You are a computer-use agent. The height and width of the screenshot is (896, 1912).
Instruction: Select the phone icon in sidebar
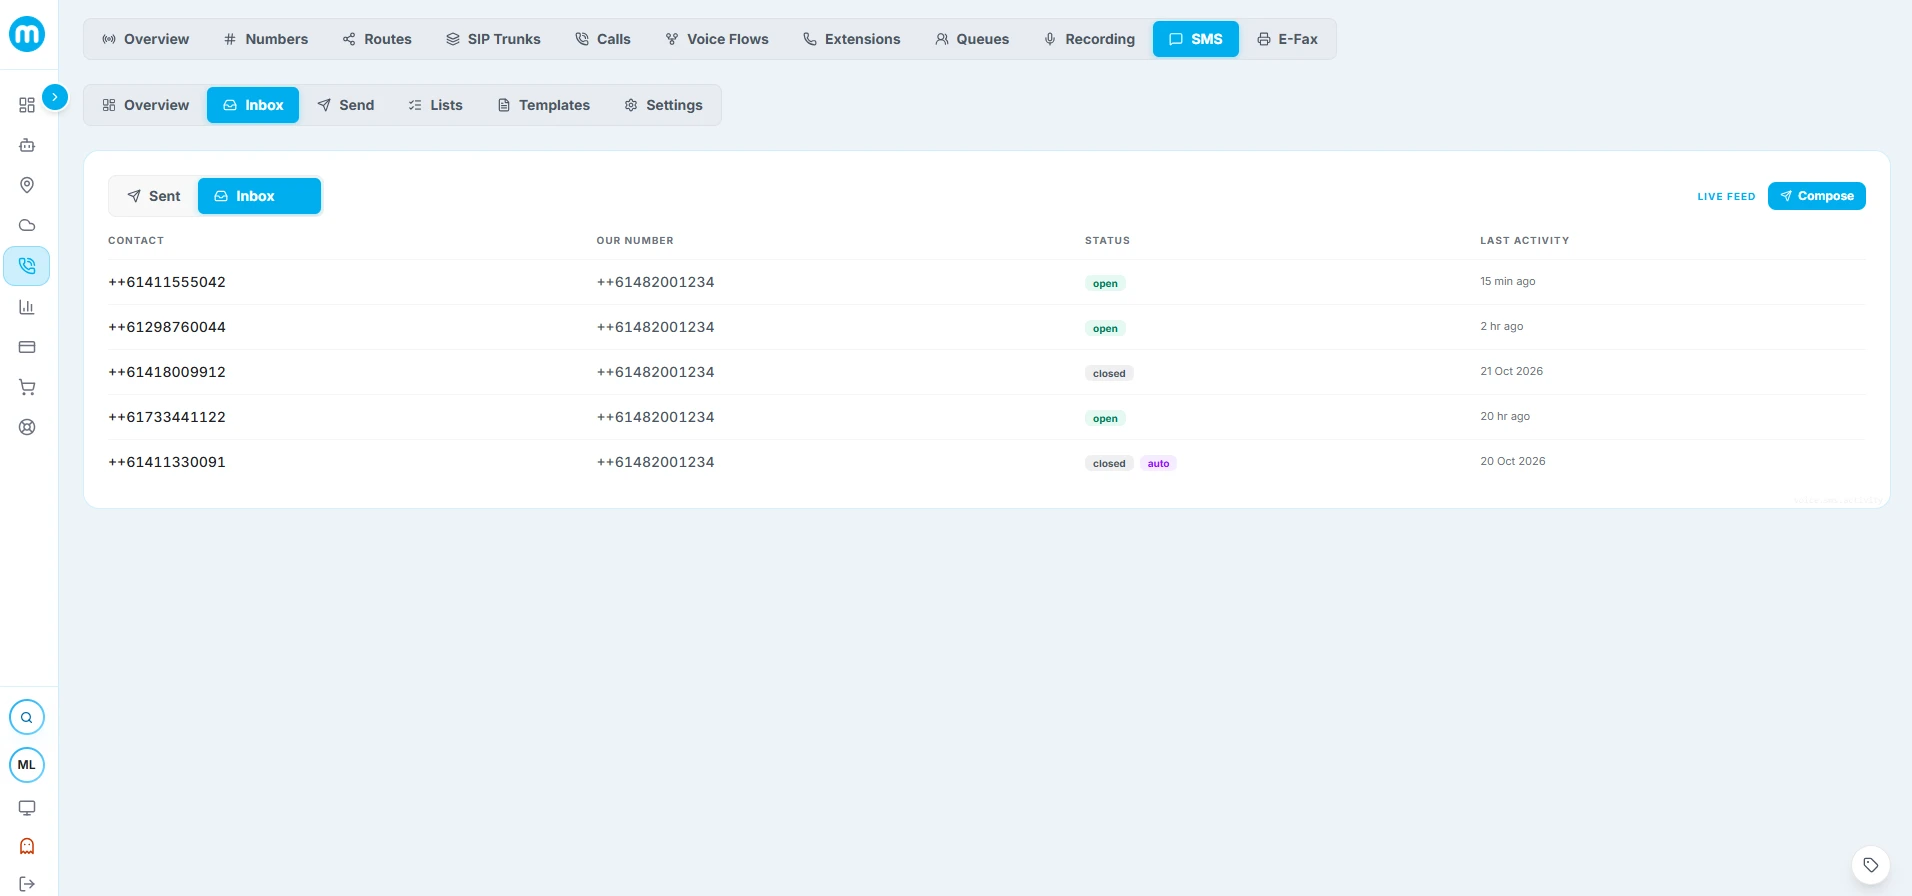[27, 266]
